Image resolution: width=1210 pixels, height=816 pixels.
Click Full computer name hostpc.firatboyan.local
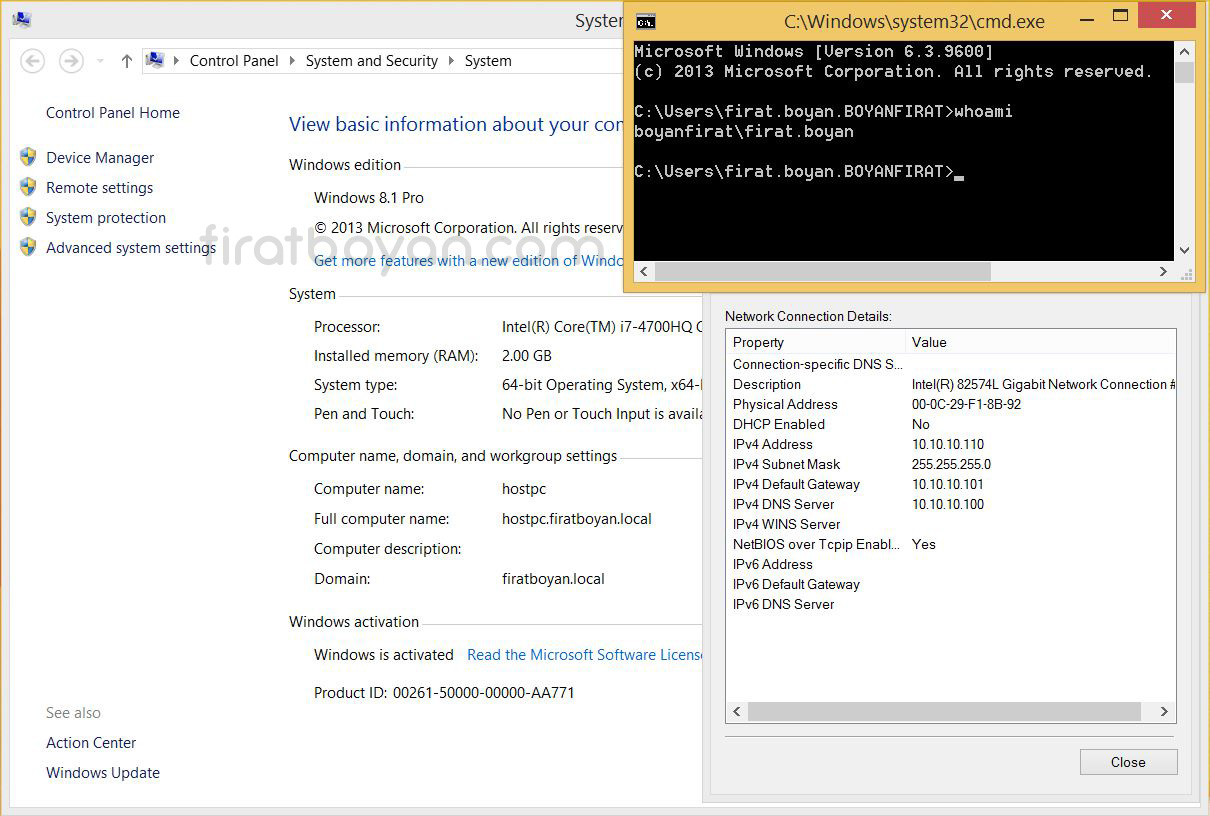(x=577, y=519)
